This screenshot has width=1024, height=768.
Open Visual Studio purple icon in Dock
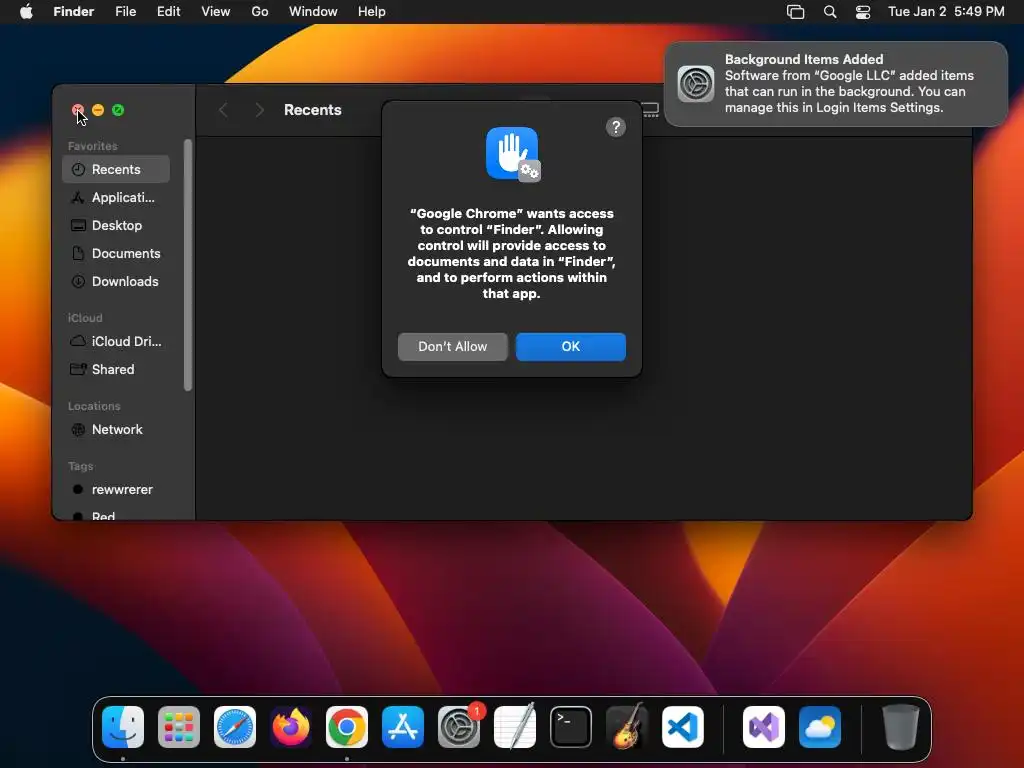pyautogui.click(x=764, y=727)
